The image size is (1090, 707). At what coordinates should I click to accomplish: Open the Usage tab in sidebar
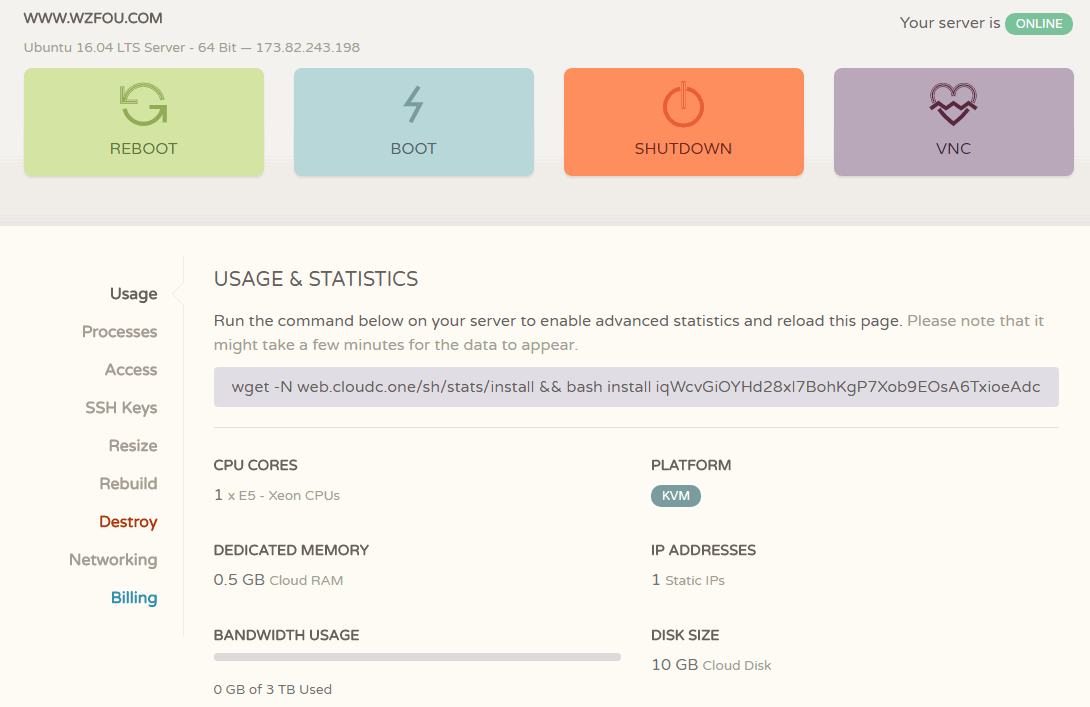click(133, 294)
